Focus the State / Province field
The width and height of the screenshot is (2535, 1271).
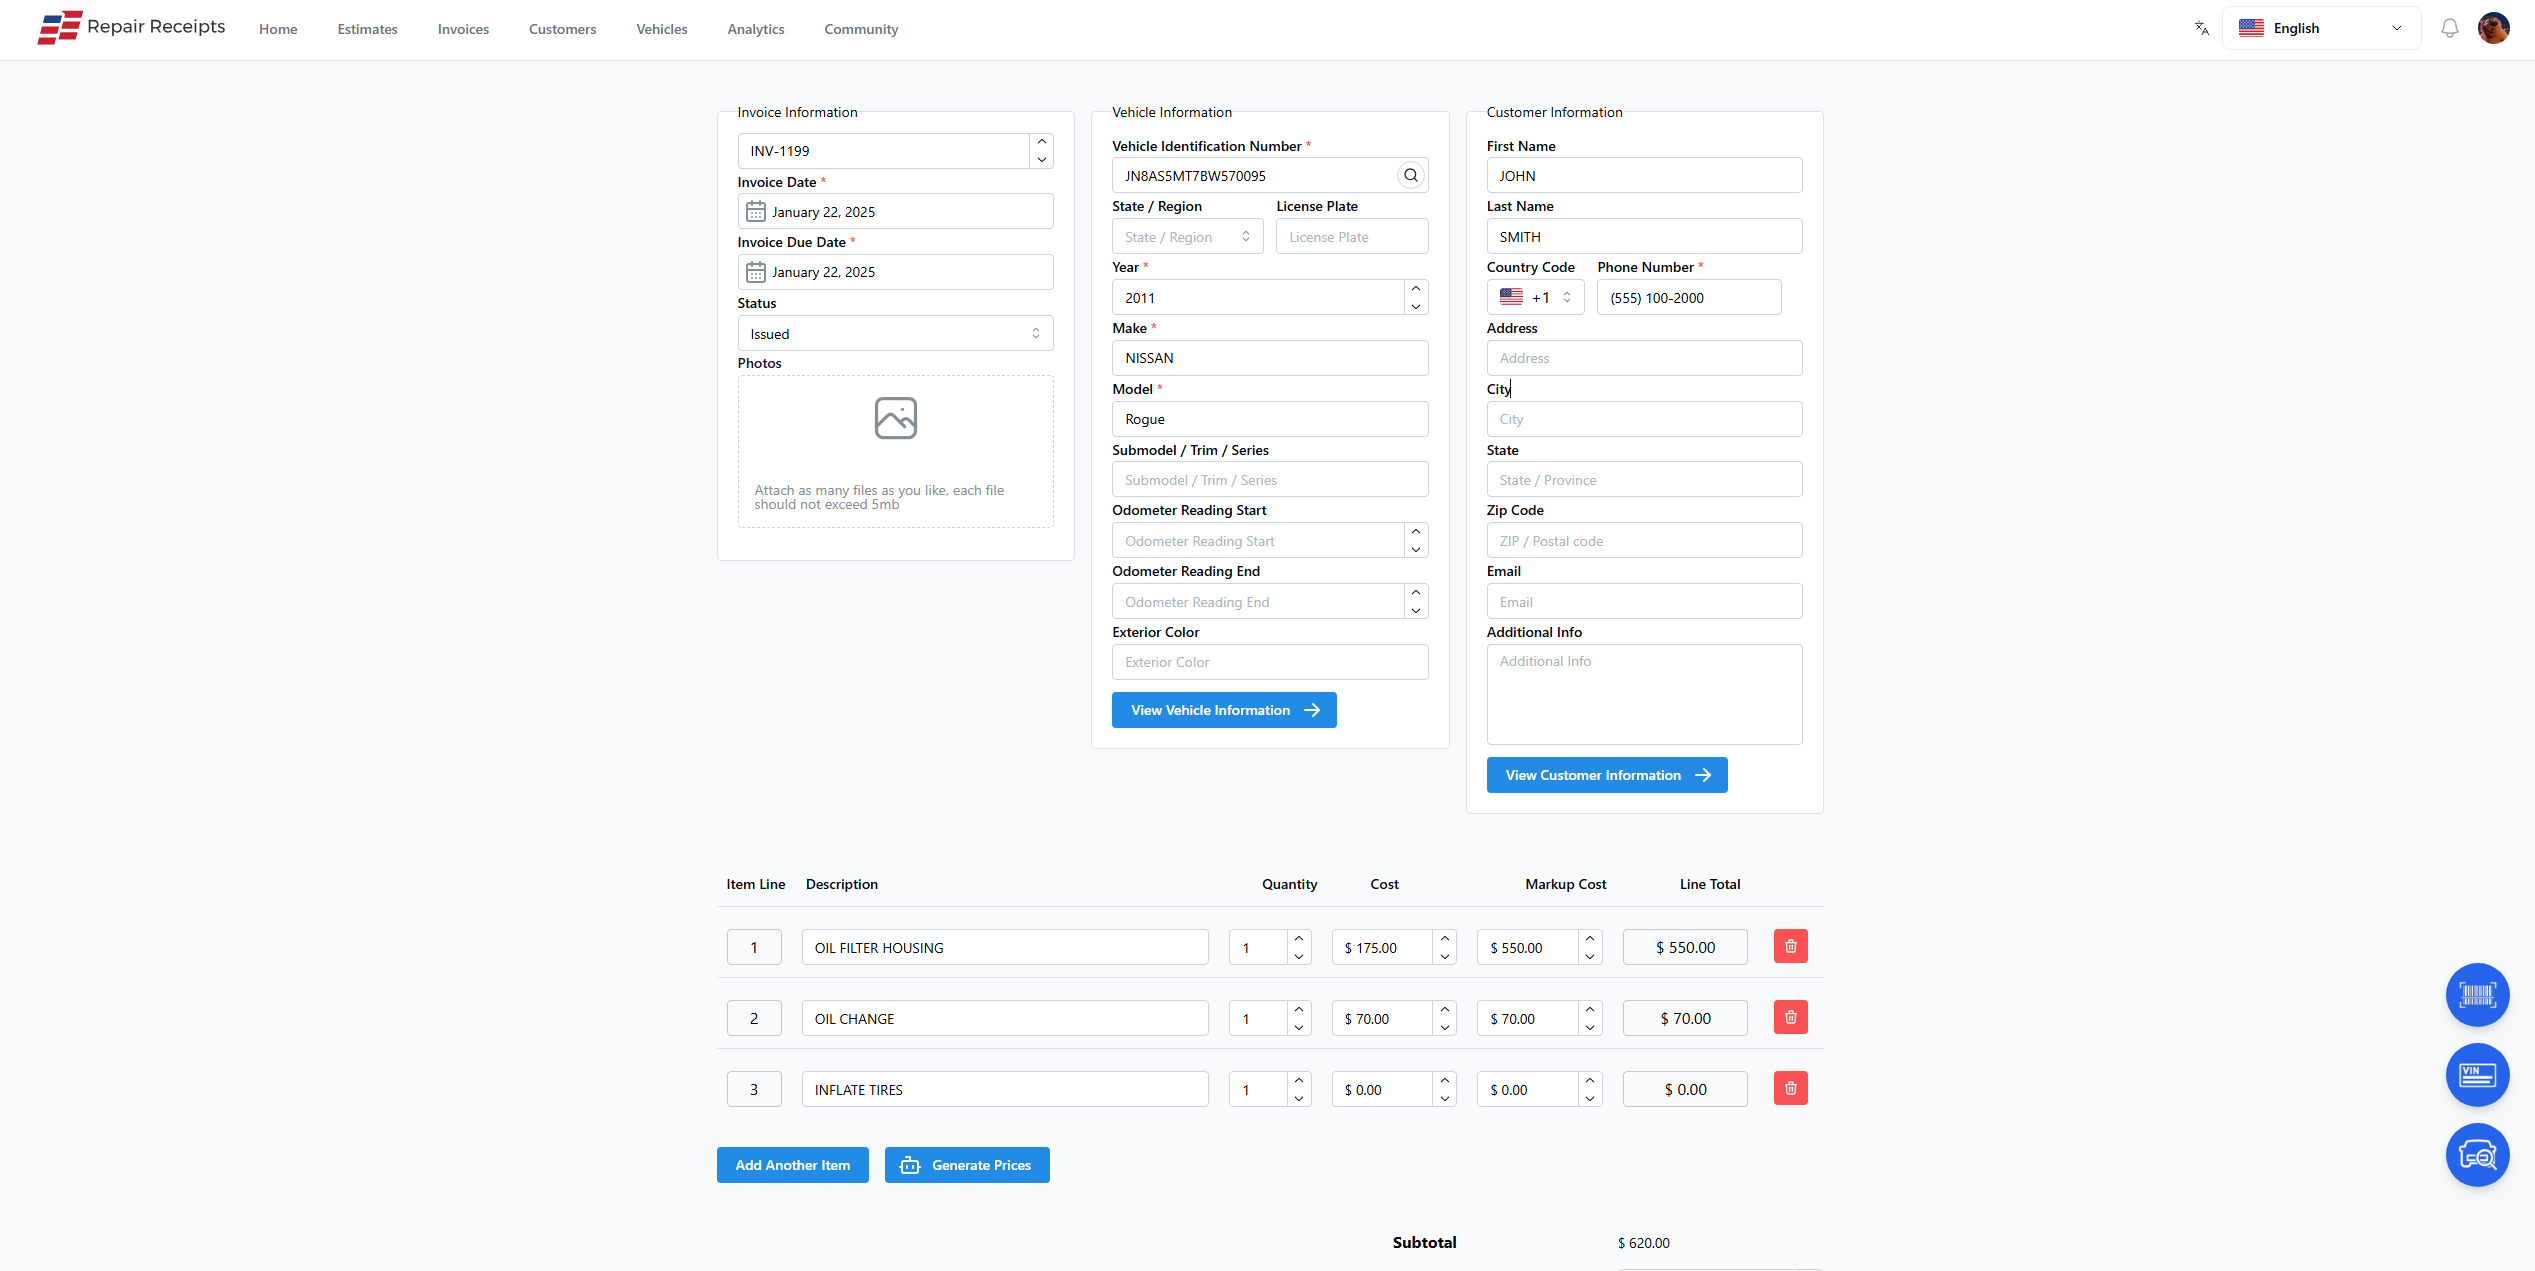pyautogui.click(x=1644, y=480)
